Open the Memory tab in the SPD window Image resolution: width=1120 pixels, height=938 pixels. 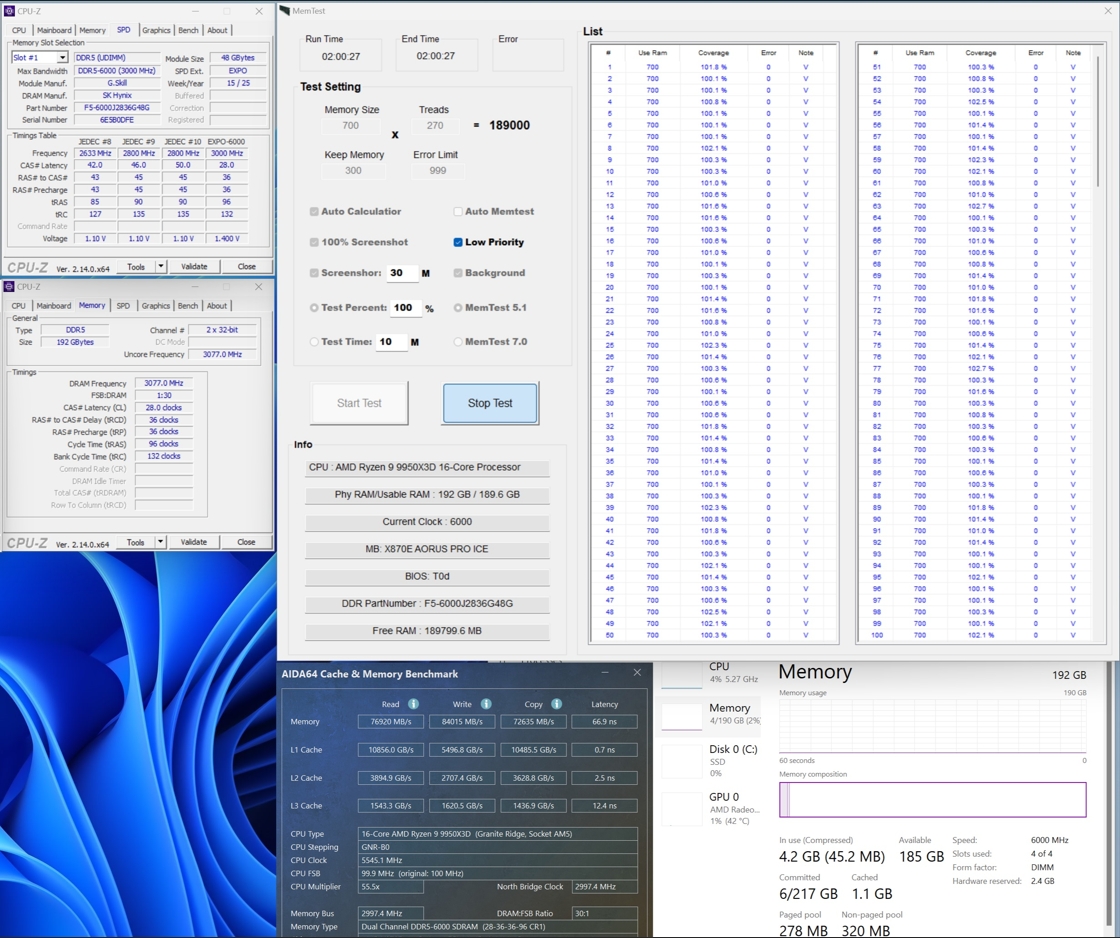pyautogui.click(x=92, y=30)
